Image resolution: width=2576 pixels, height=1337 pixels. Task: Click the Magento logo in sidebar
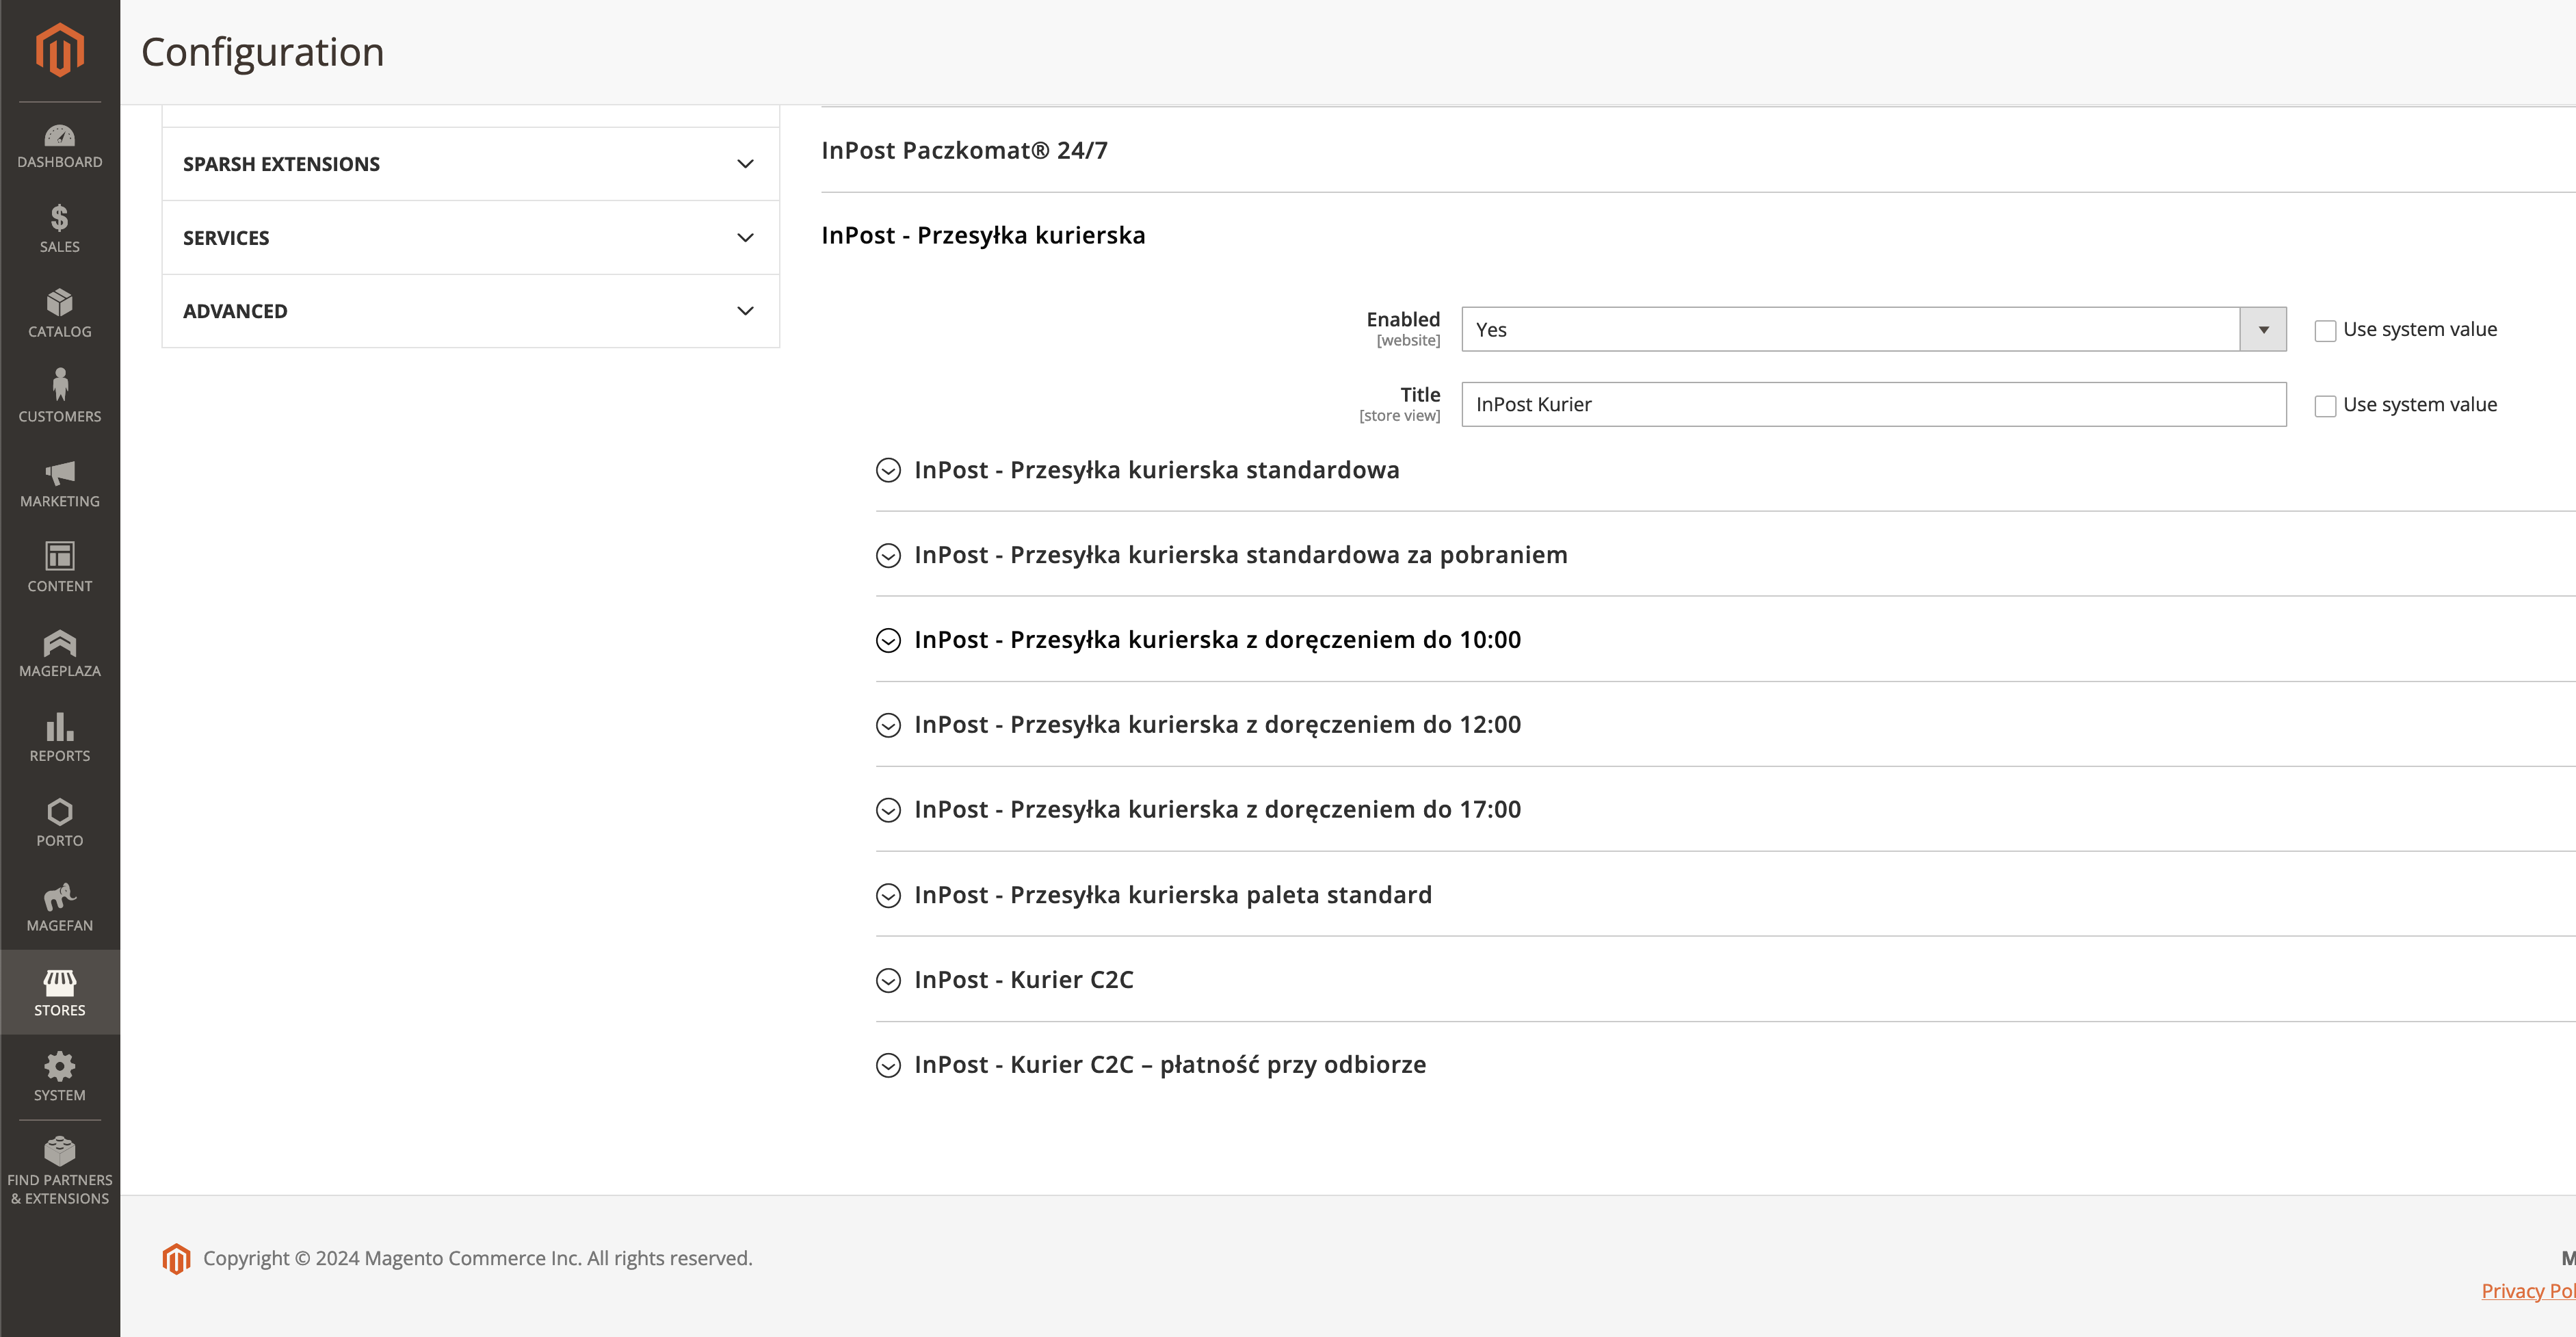click(x=59, y=49)
